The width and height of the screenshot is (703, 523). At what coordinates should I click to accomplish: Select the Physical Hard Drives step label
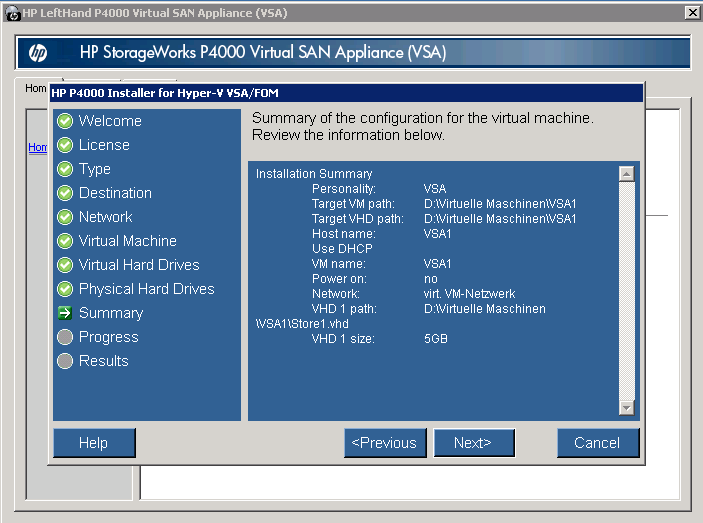pyautogui.click(x=147, y=289)
